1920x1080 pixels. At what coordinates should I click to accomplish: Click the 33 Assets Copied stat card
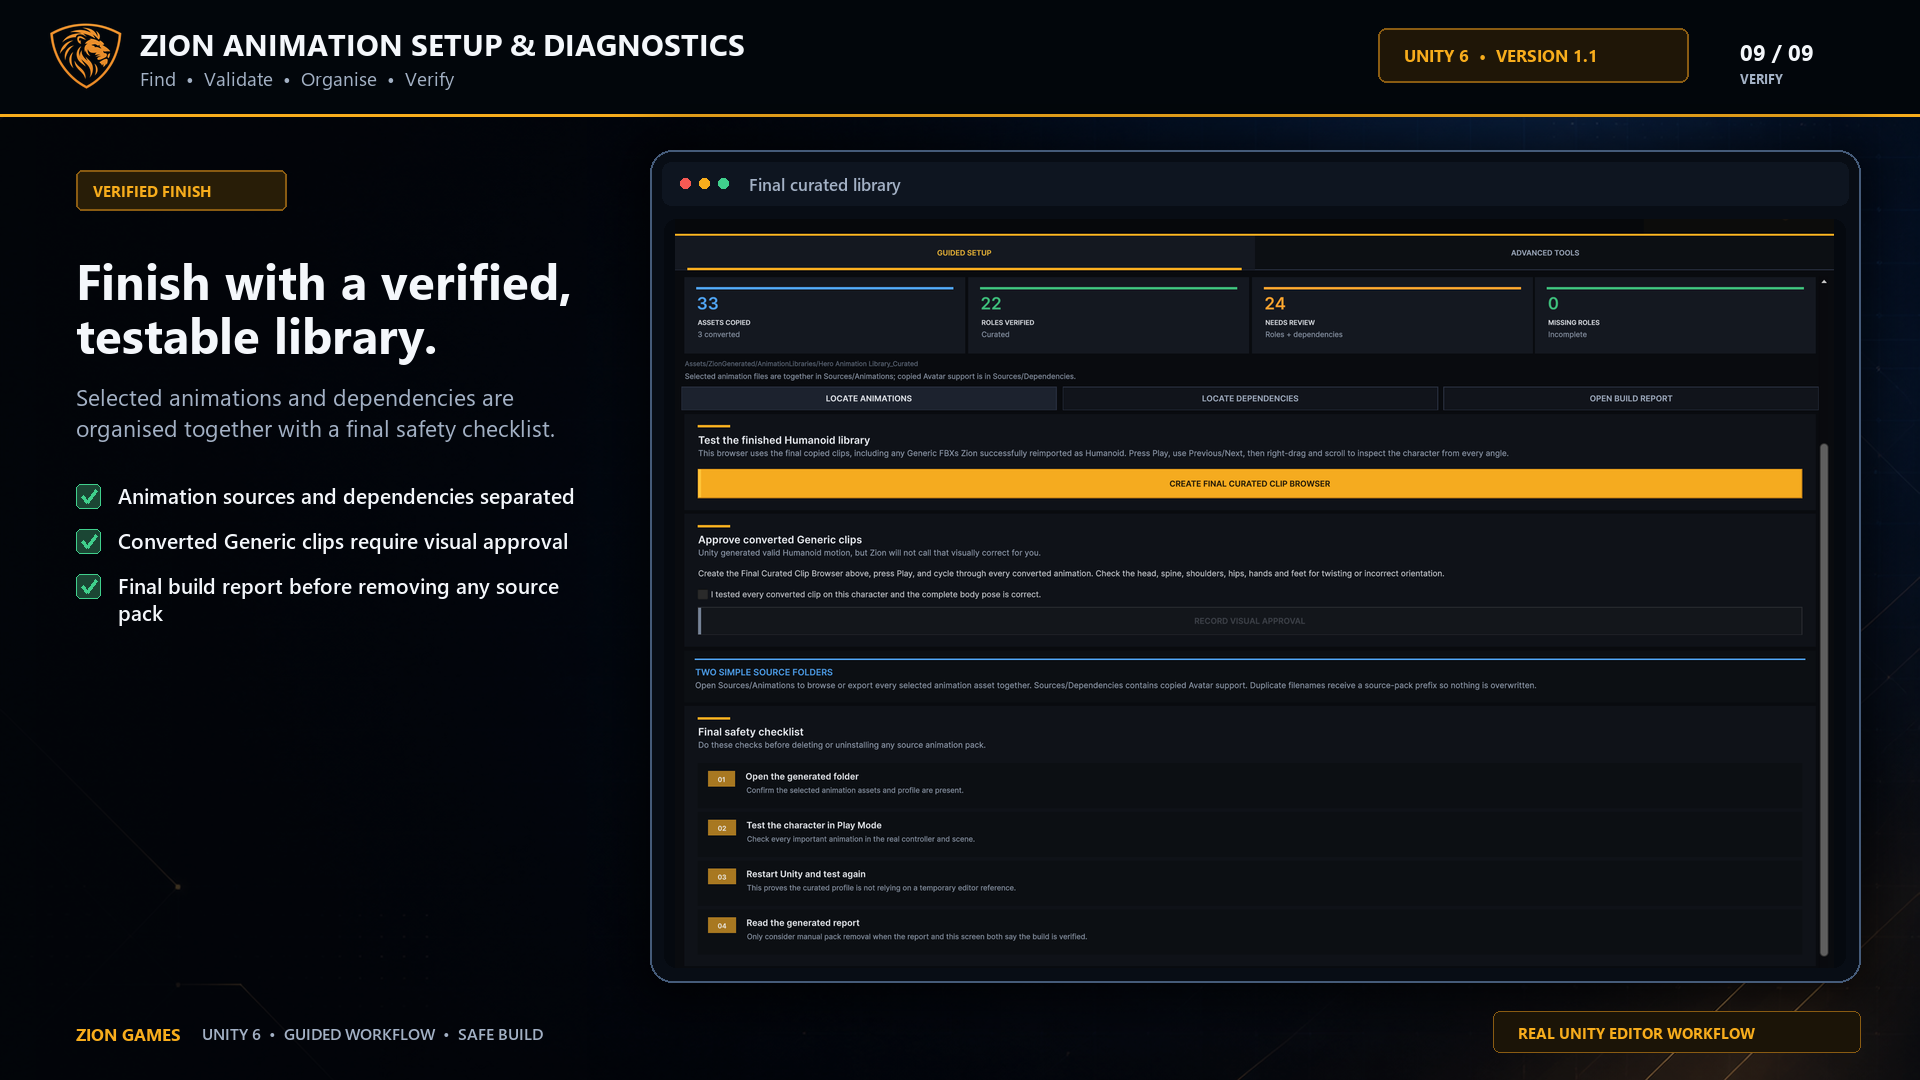pyautogui.click(x=824, y=317)
